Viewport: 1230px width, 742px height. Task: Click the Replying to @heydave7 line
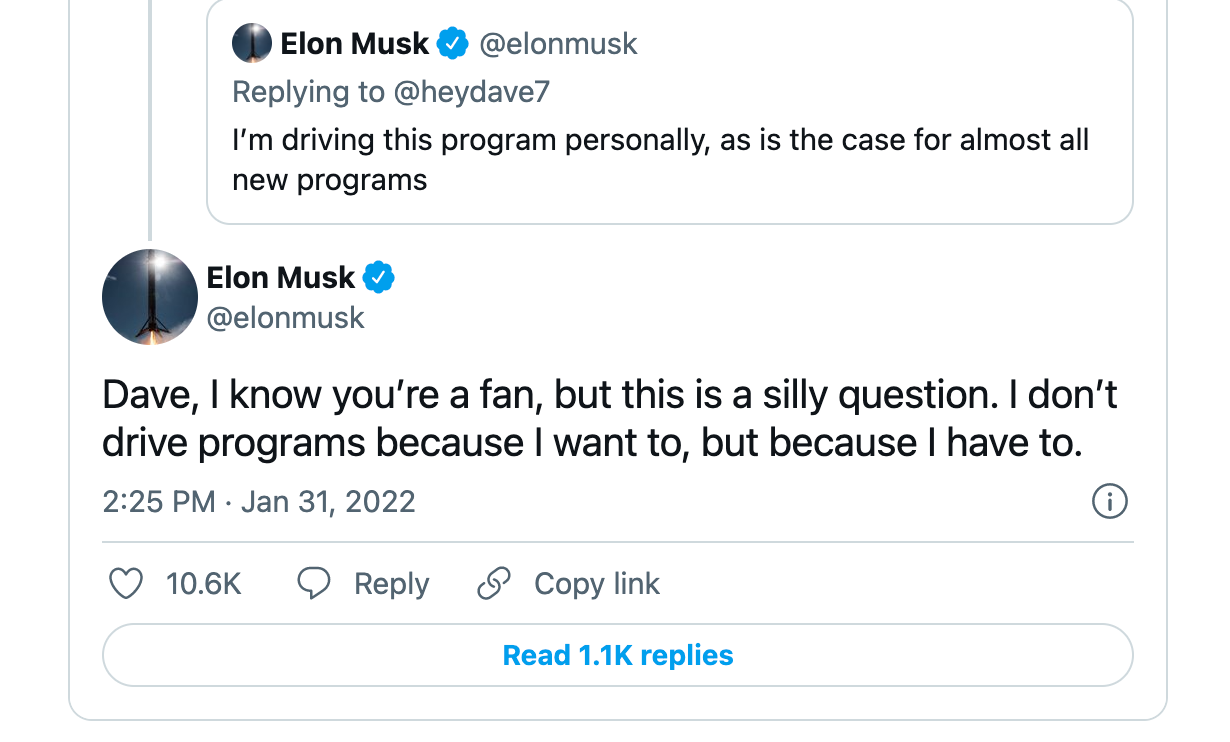tap(391, 92)
